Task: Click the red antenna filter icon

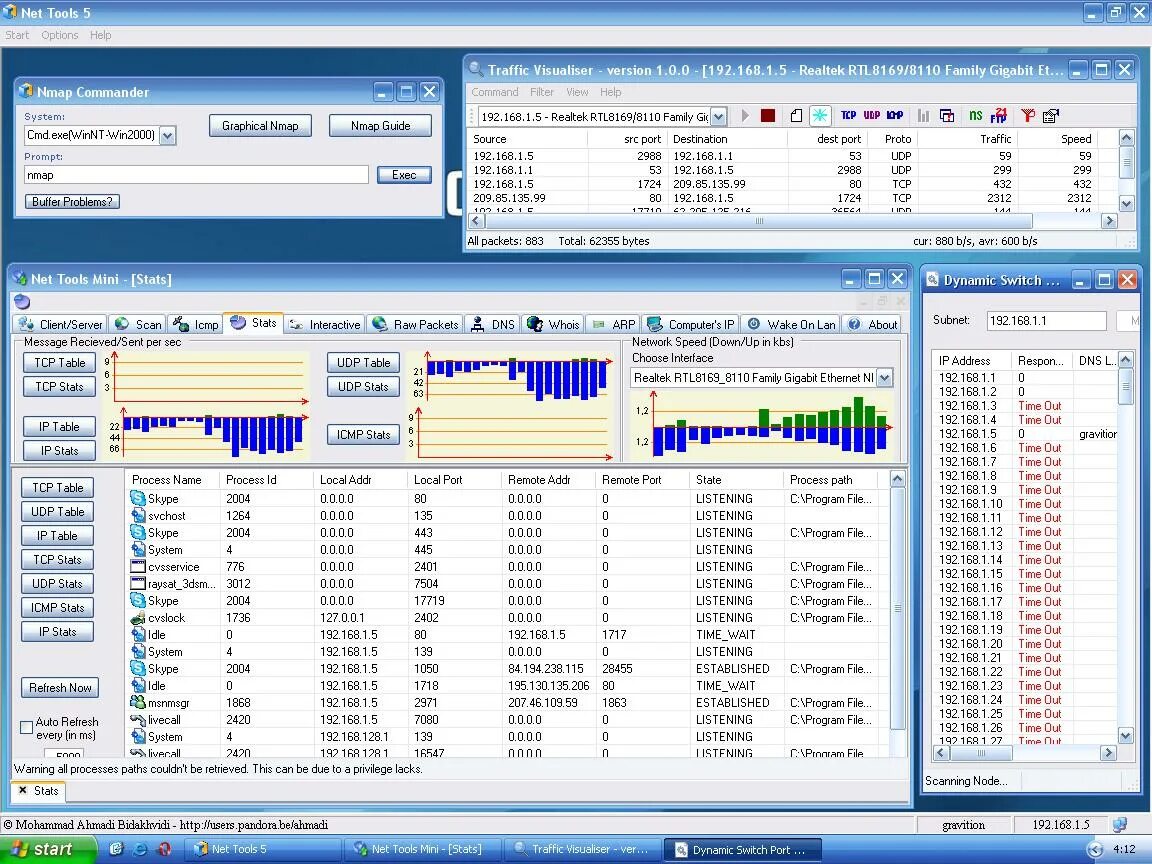Action: tap(1028, 115)
